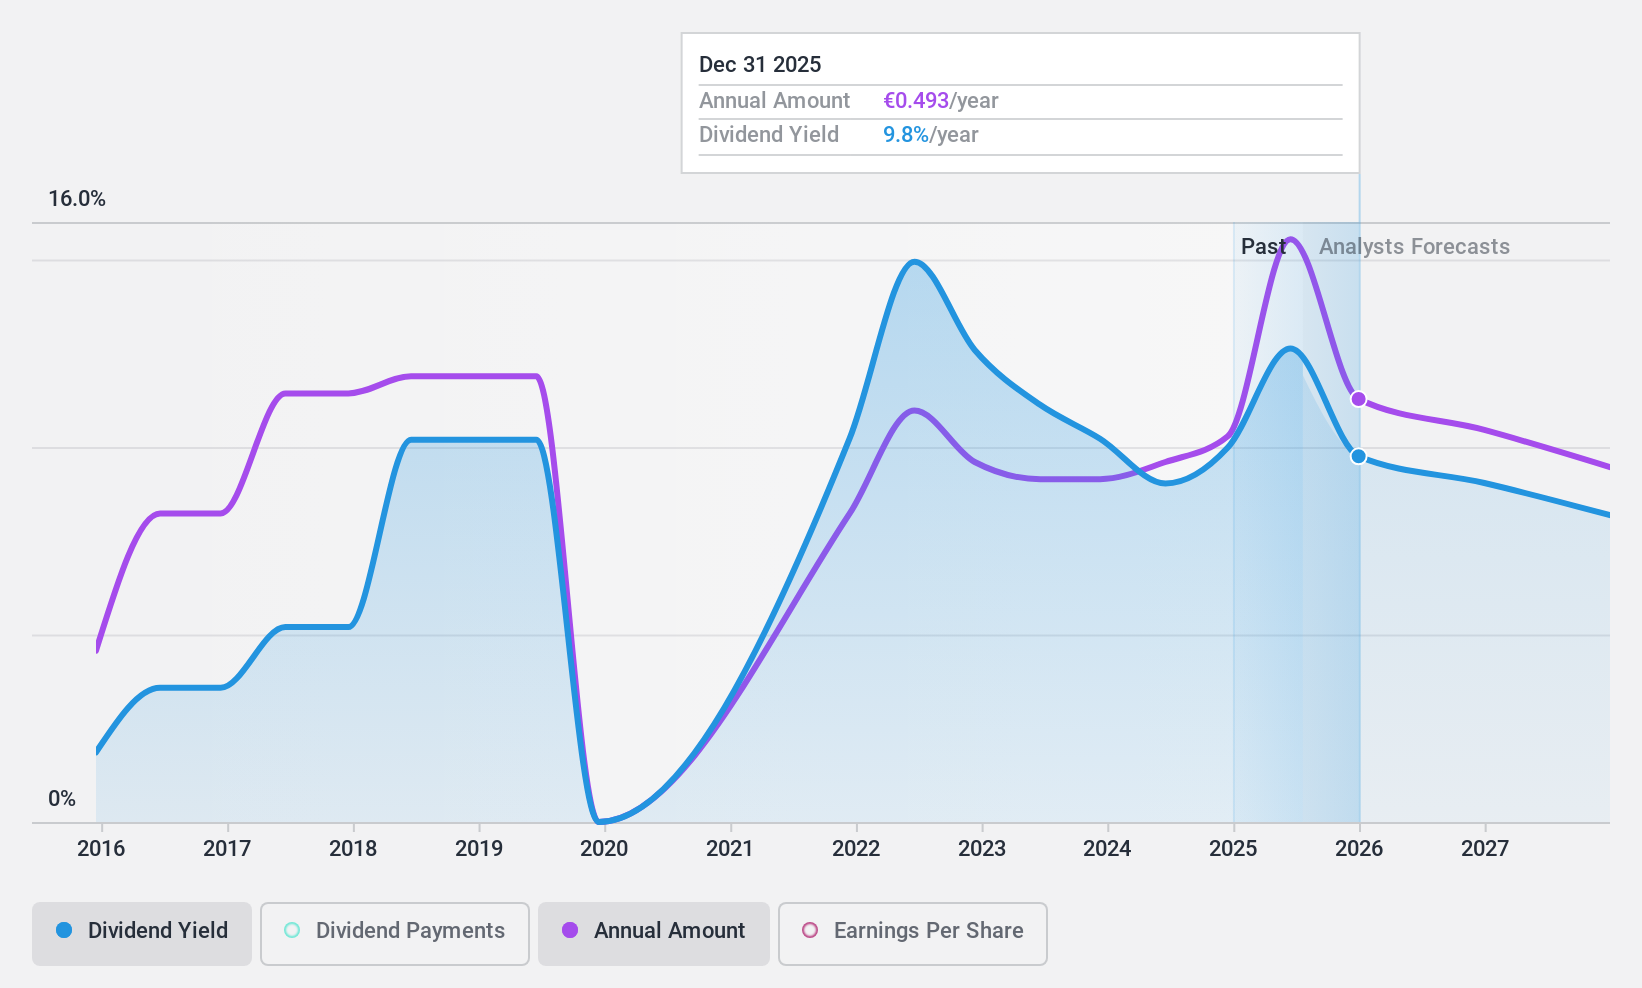
Task: Click the 2016 x-axis label
Action: coord(101,849)
